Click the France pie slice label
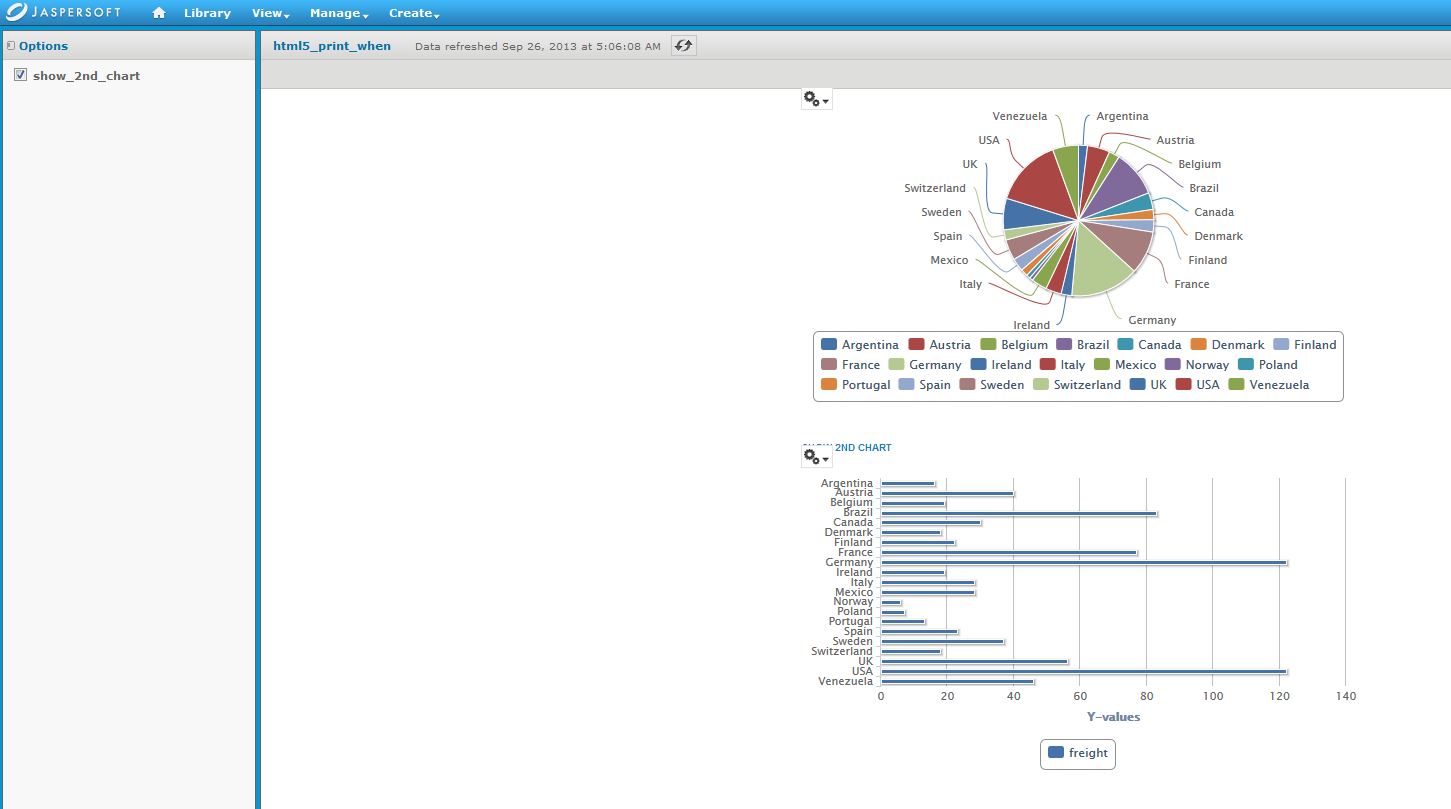Image resolution: width=1451 pixels, height=809 pixels. 1192,284
